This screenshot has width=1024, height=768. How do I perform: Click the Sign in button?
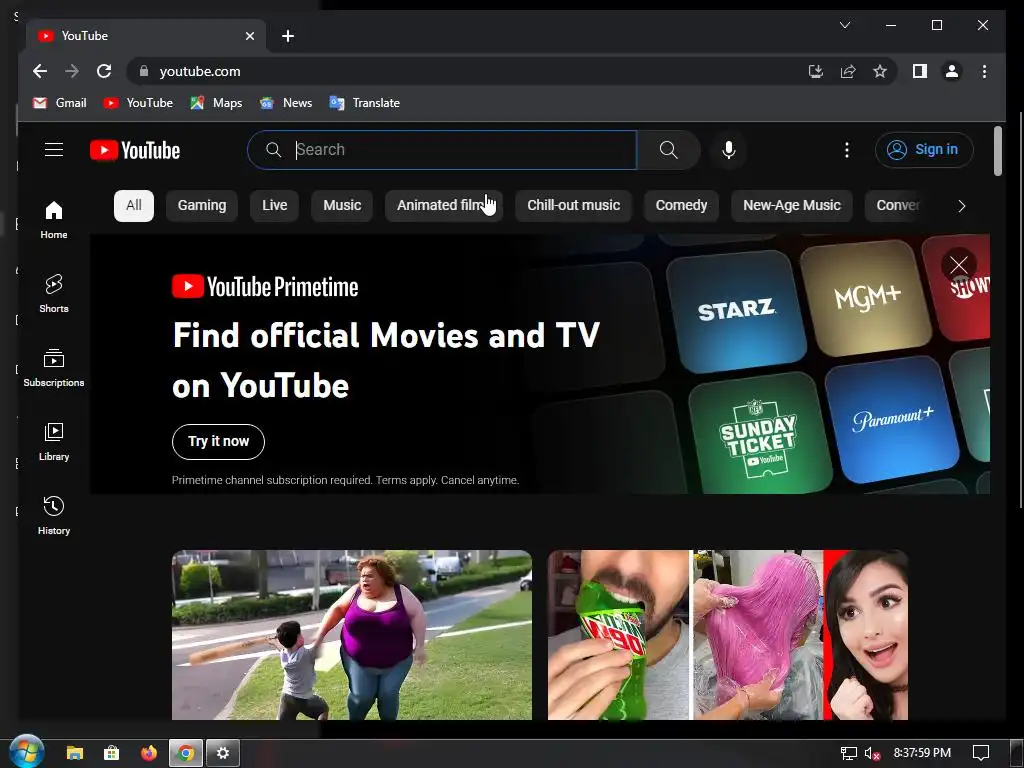pyautogui.click(x=924, y=150)
